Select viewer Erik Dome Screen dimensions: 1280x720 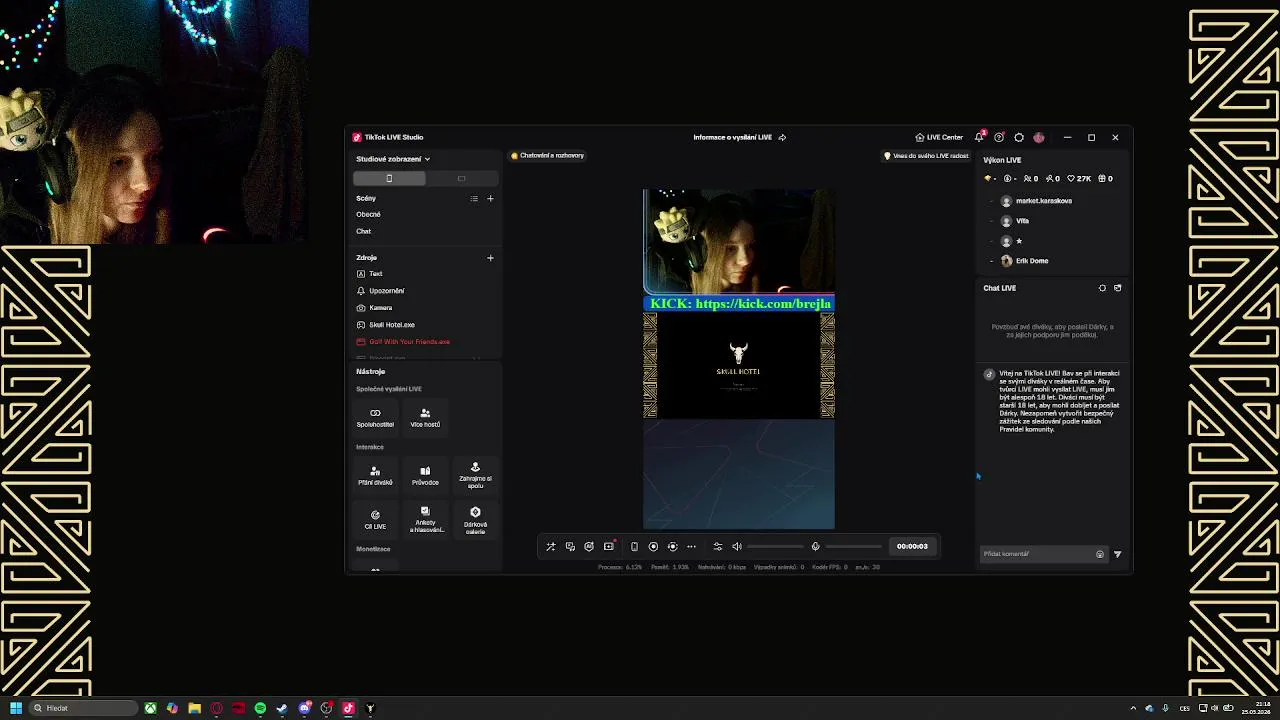tap(1025, 261)
